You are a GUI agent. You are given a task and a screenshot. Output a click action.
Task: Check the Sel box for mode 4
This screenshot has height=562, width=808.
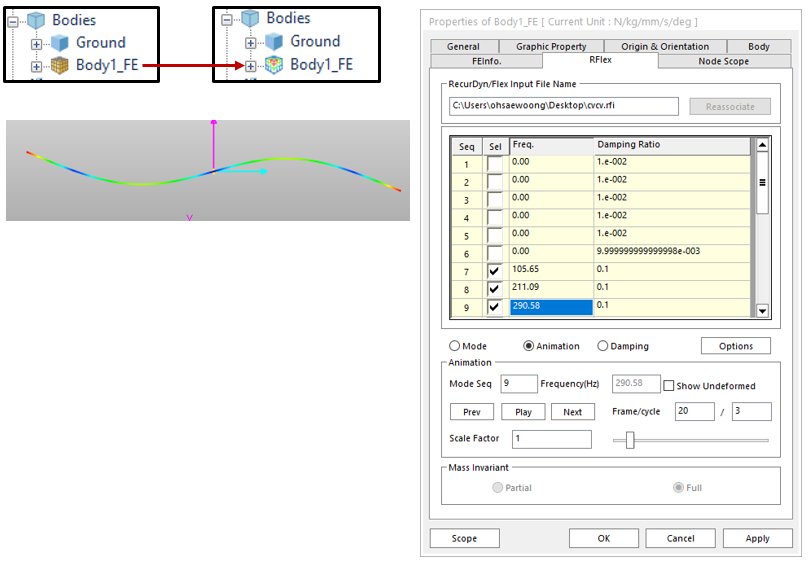pos(495,218)
